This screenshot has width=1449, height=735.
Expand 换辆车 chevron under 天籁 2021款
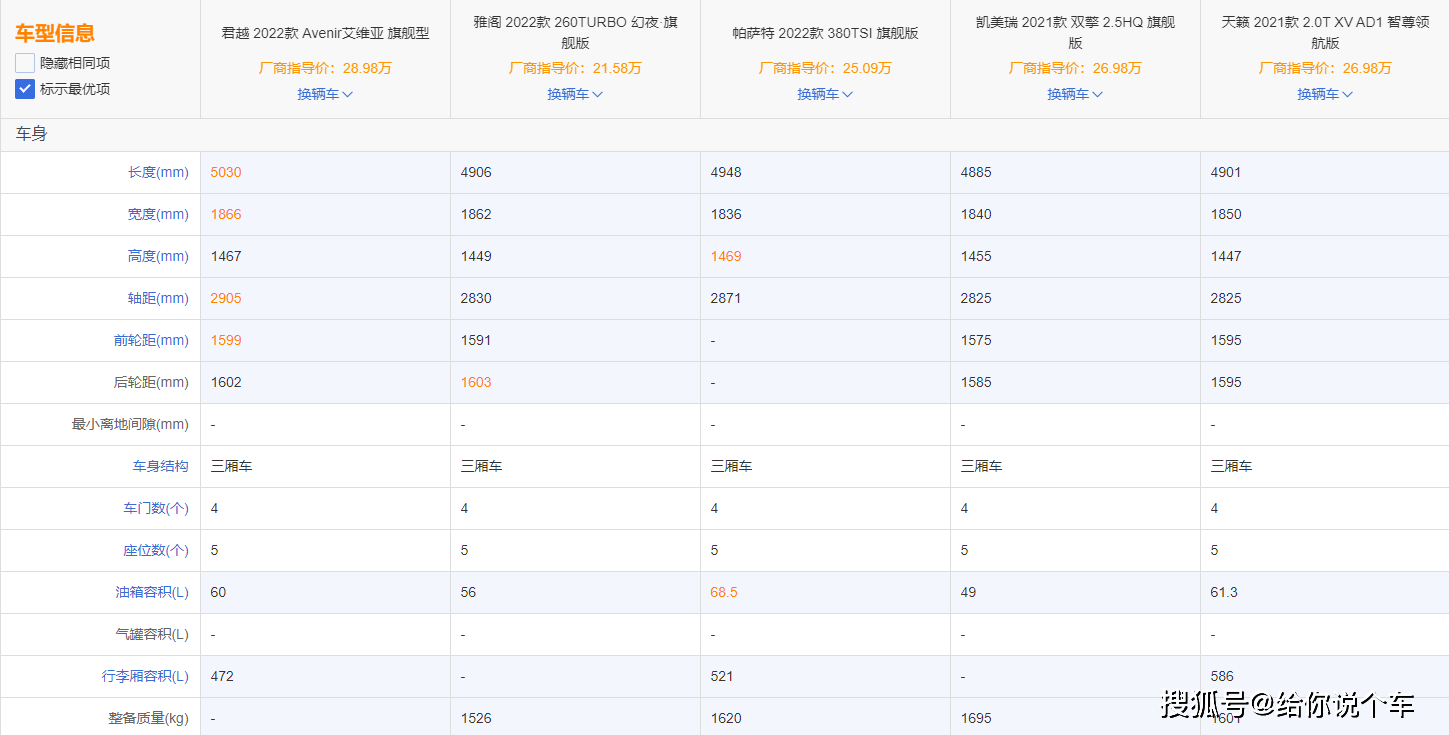1347,94
